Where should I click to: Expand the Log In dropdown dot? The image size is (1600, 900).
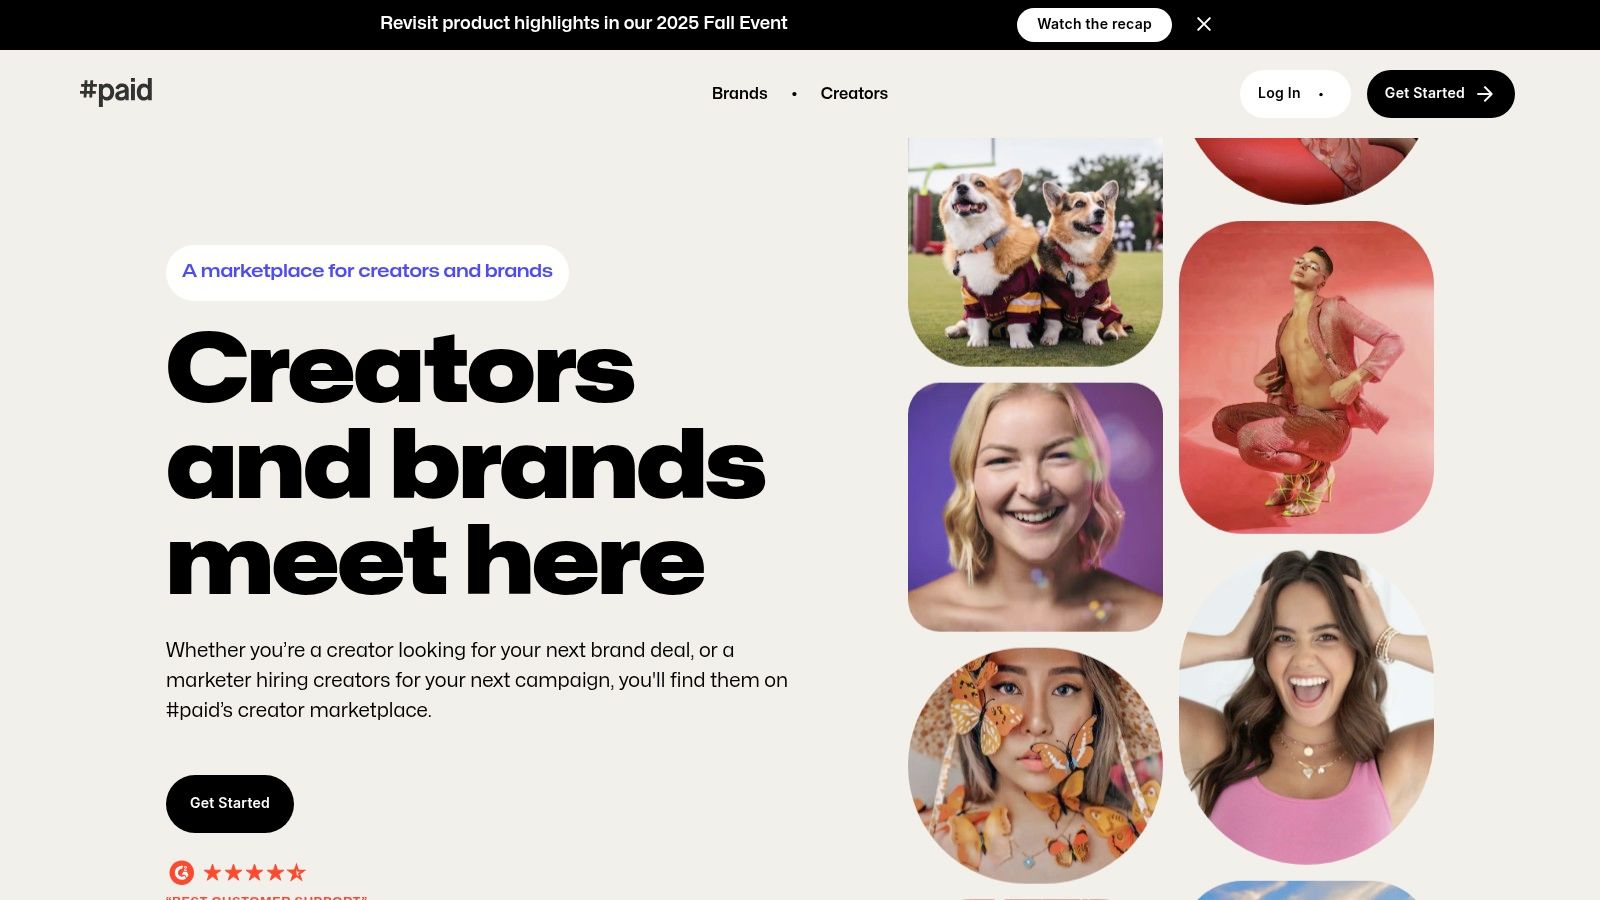(1321, 94)
